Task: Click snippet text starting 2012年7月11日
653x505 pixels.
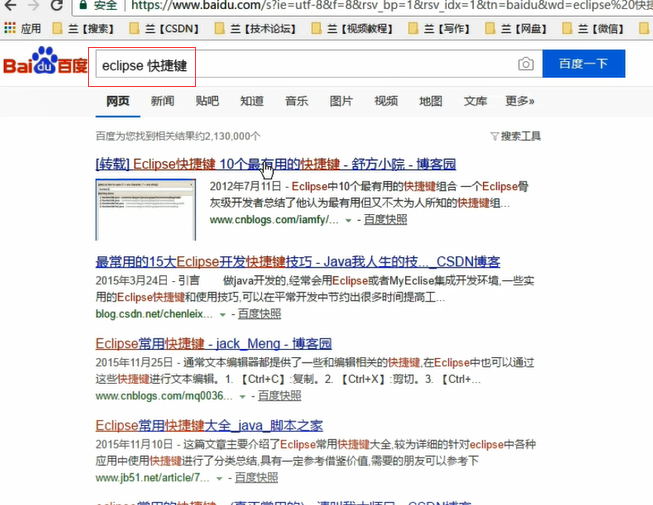Action: [x=369, y=195]
